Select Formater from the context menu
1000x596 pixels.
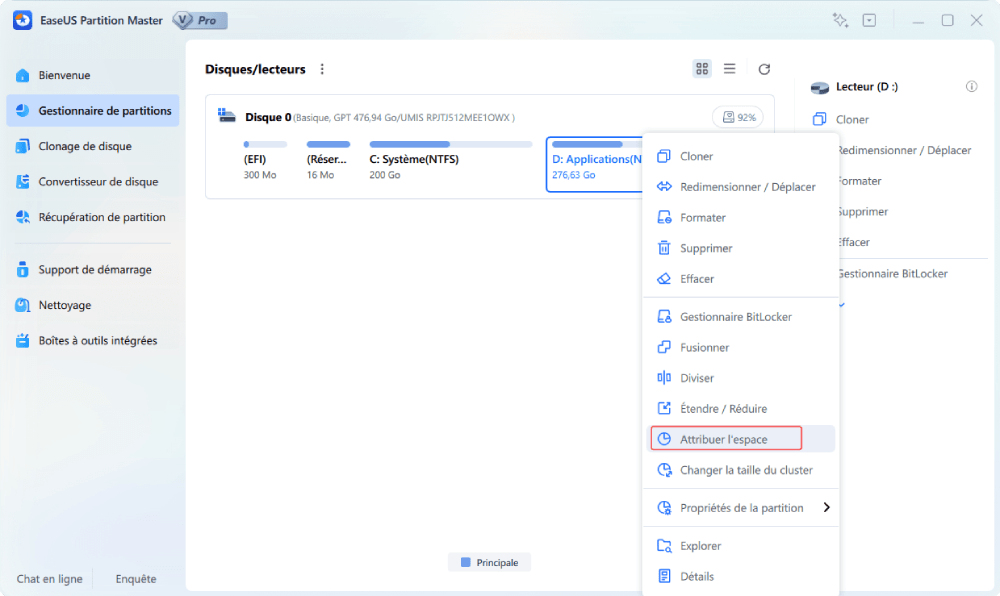740,217
